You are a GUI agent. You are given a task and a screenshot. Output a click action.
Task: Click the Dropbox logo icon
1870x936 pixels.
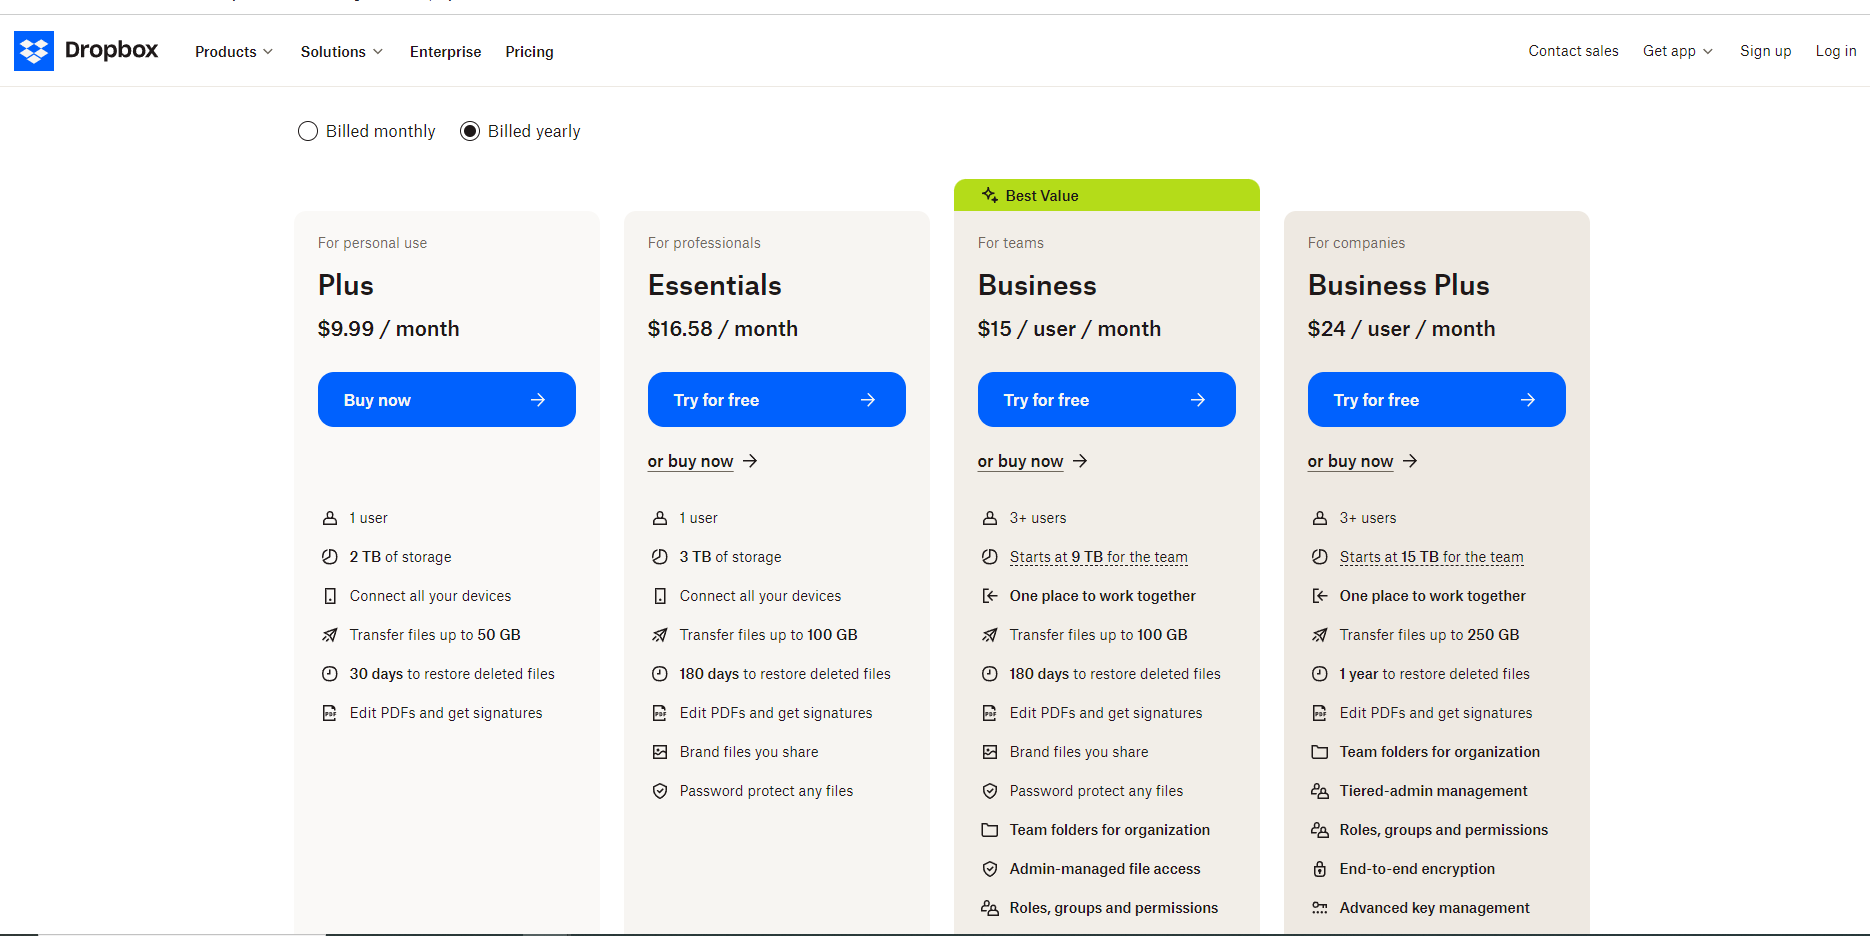(x=34, y=51)
